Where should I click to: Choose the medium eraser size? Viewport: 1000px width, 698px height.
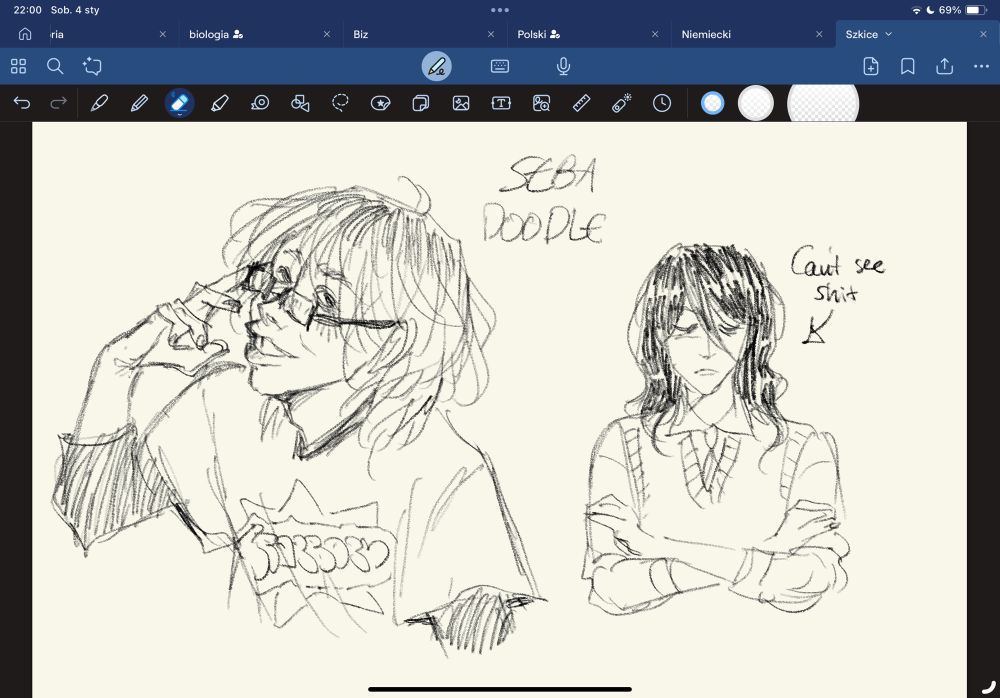click(x=756, y=103)
